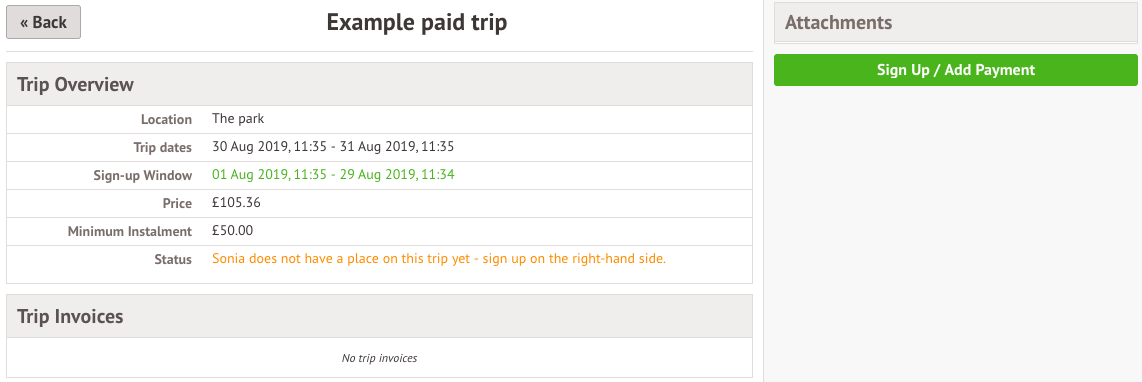Click the trip dates value text
The image size is (1142, 382).
(334, 147)
